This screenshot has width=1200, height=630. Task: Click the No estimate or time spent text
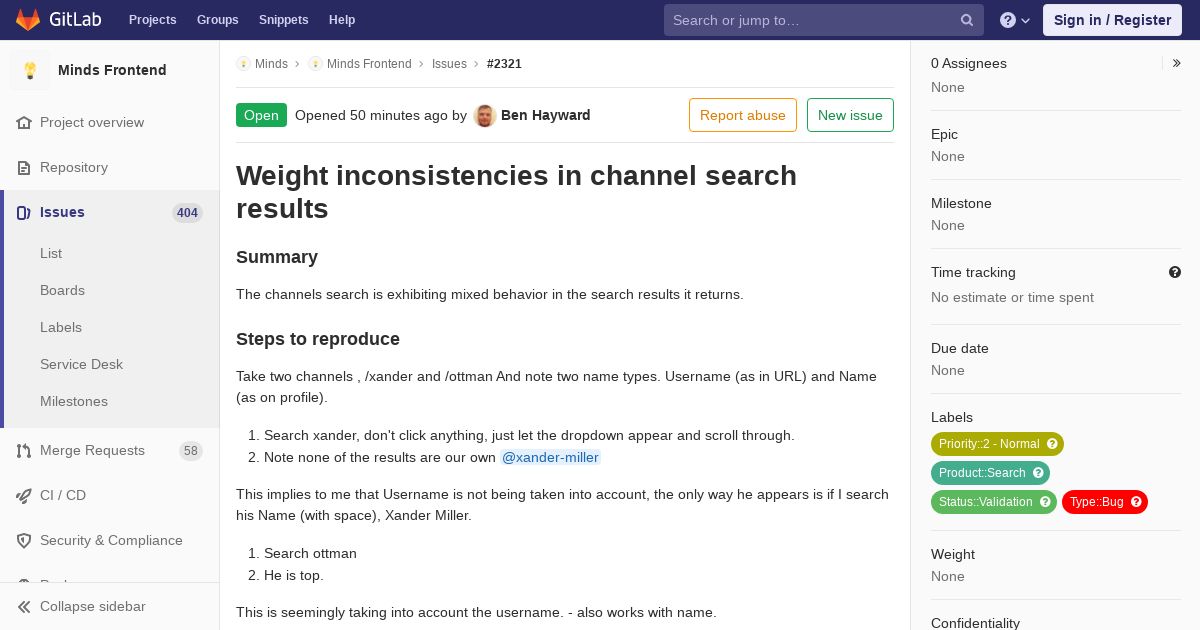1012,297
